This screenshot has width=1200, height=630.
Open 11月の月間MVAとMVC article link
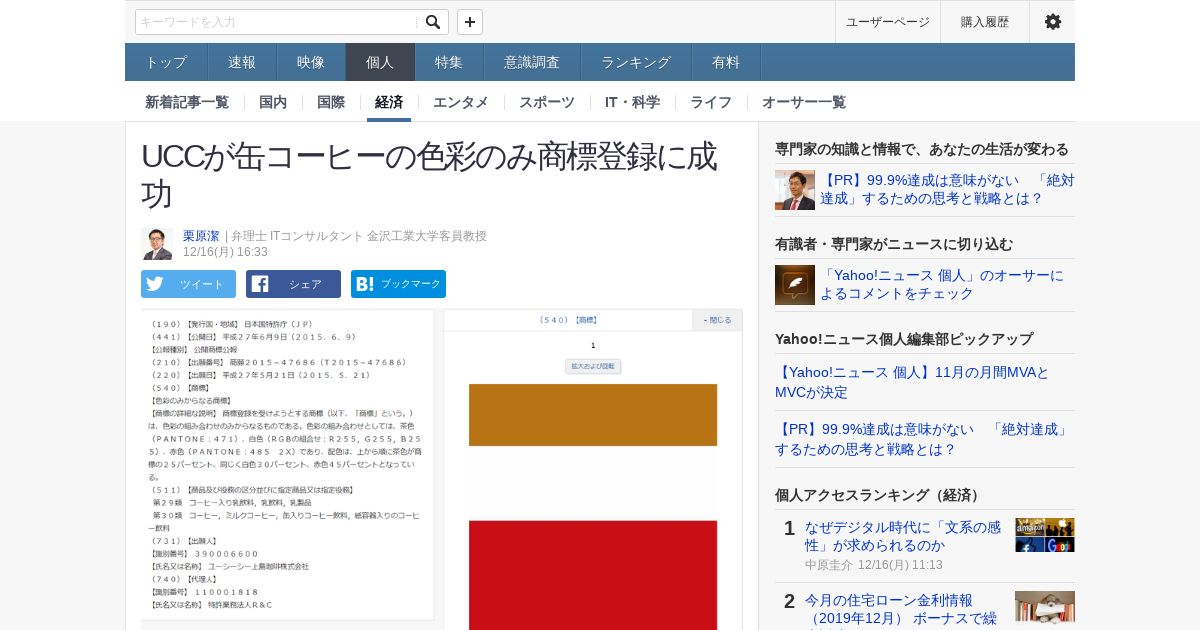click(912, 382)
